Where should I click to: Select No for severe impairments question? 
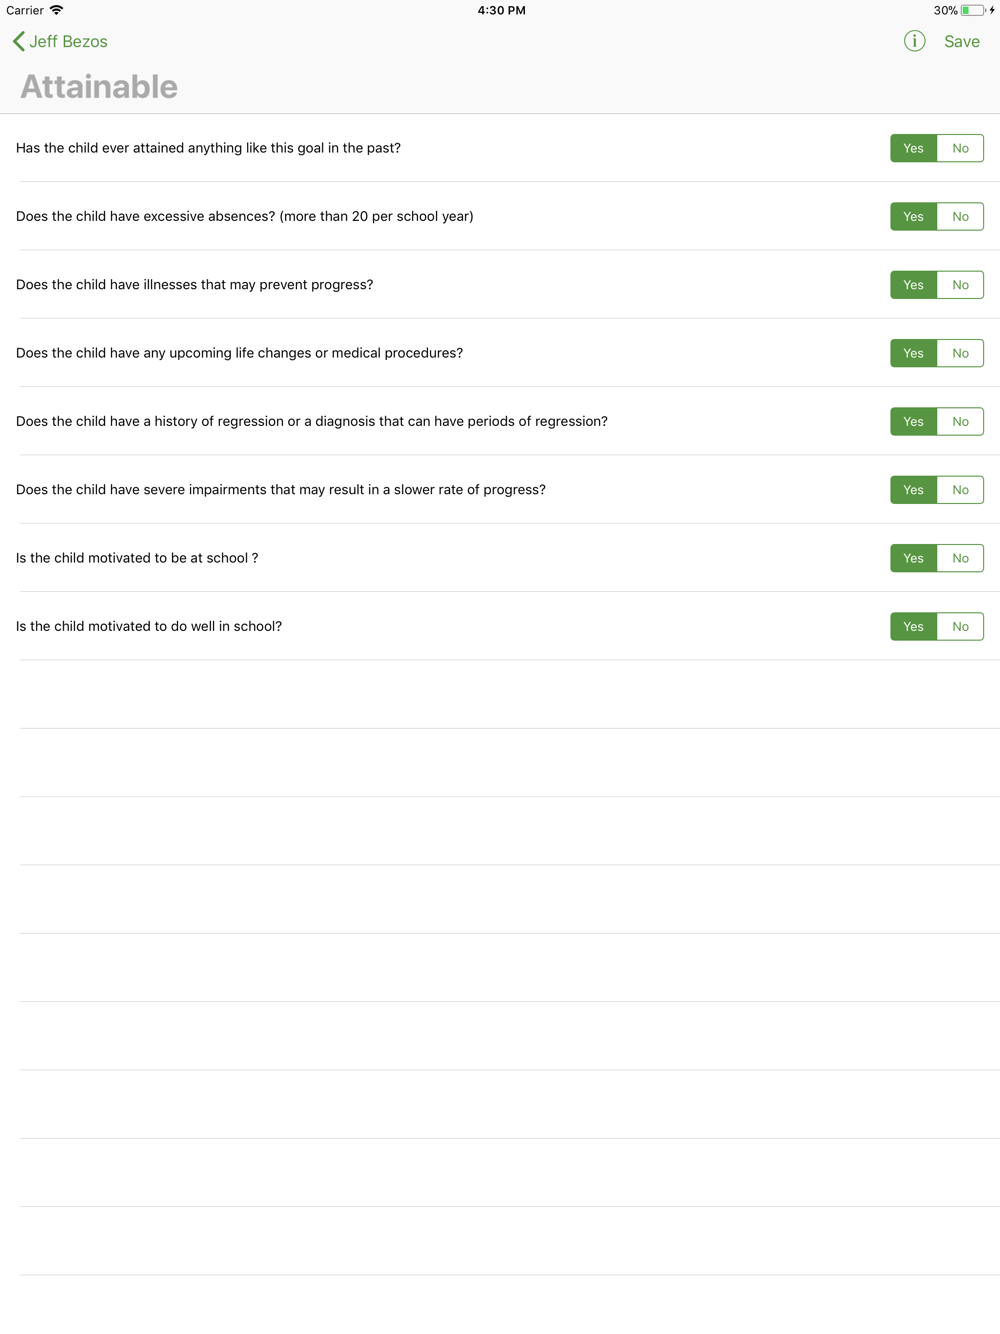960,490
